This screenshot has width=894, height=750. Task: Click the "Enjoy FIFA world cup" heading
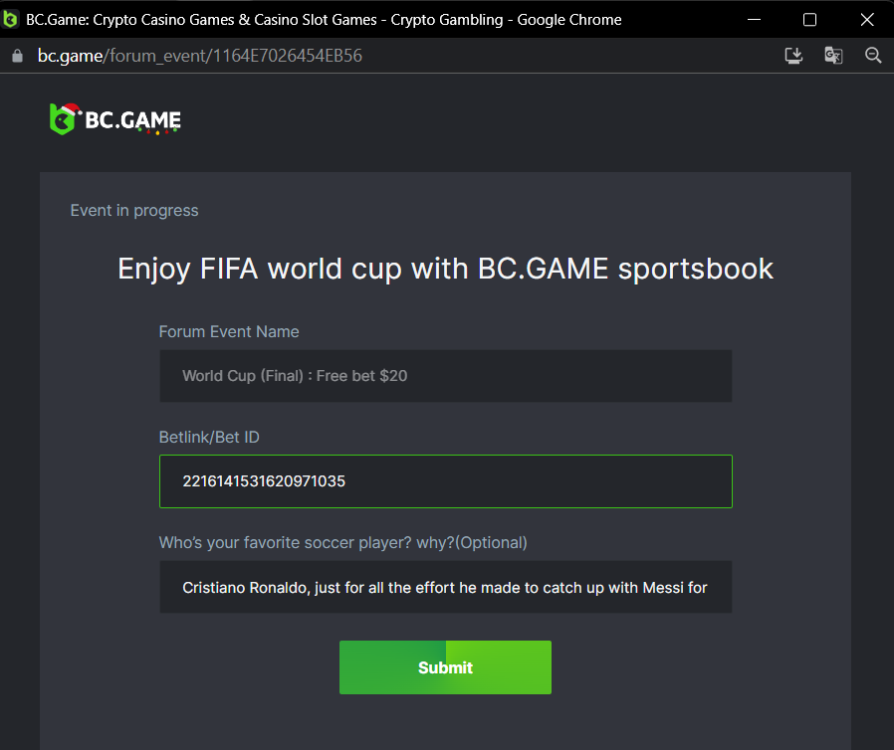pyautogui.click(x=445, y=268)
